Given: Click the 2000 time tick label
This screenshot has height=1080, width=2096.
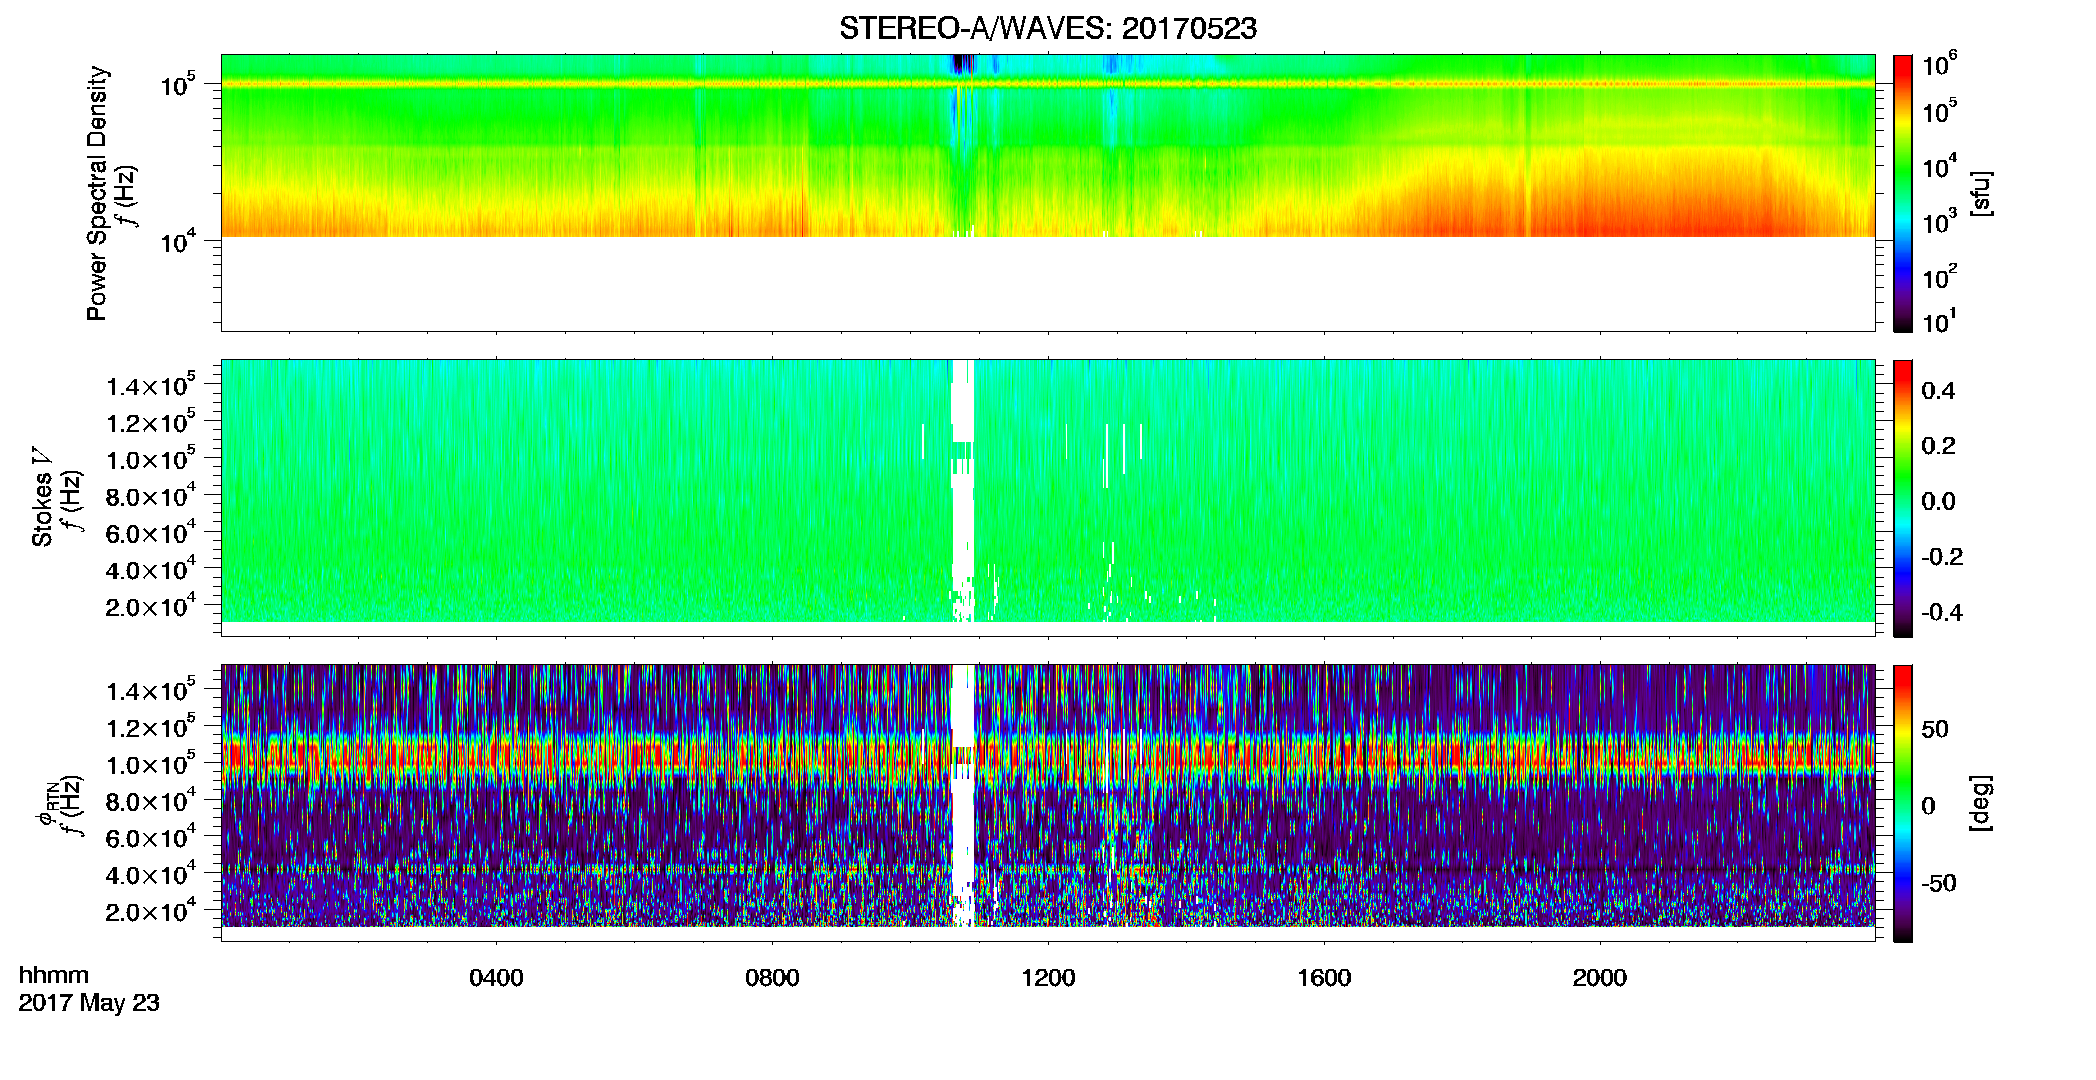Looking at the screenshot, I should (x=1600, y=978).
